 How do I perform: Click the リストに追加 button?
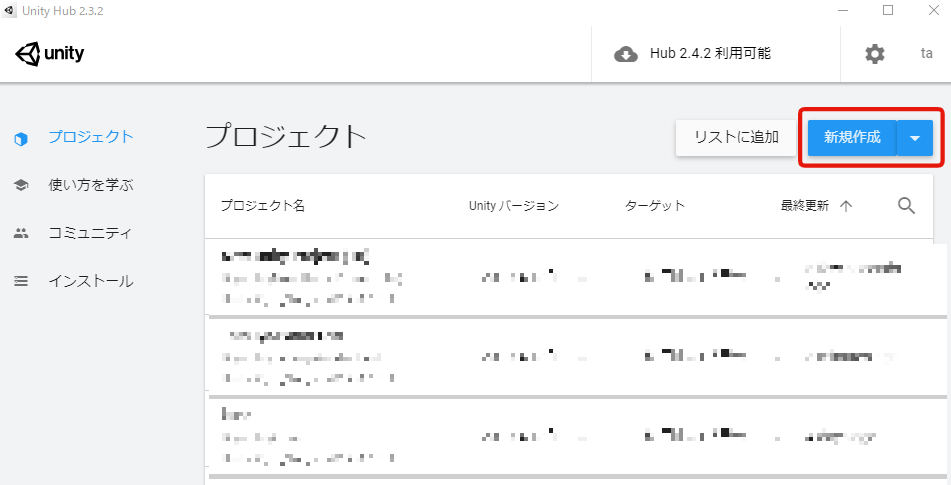[736, 138]
